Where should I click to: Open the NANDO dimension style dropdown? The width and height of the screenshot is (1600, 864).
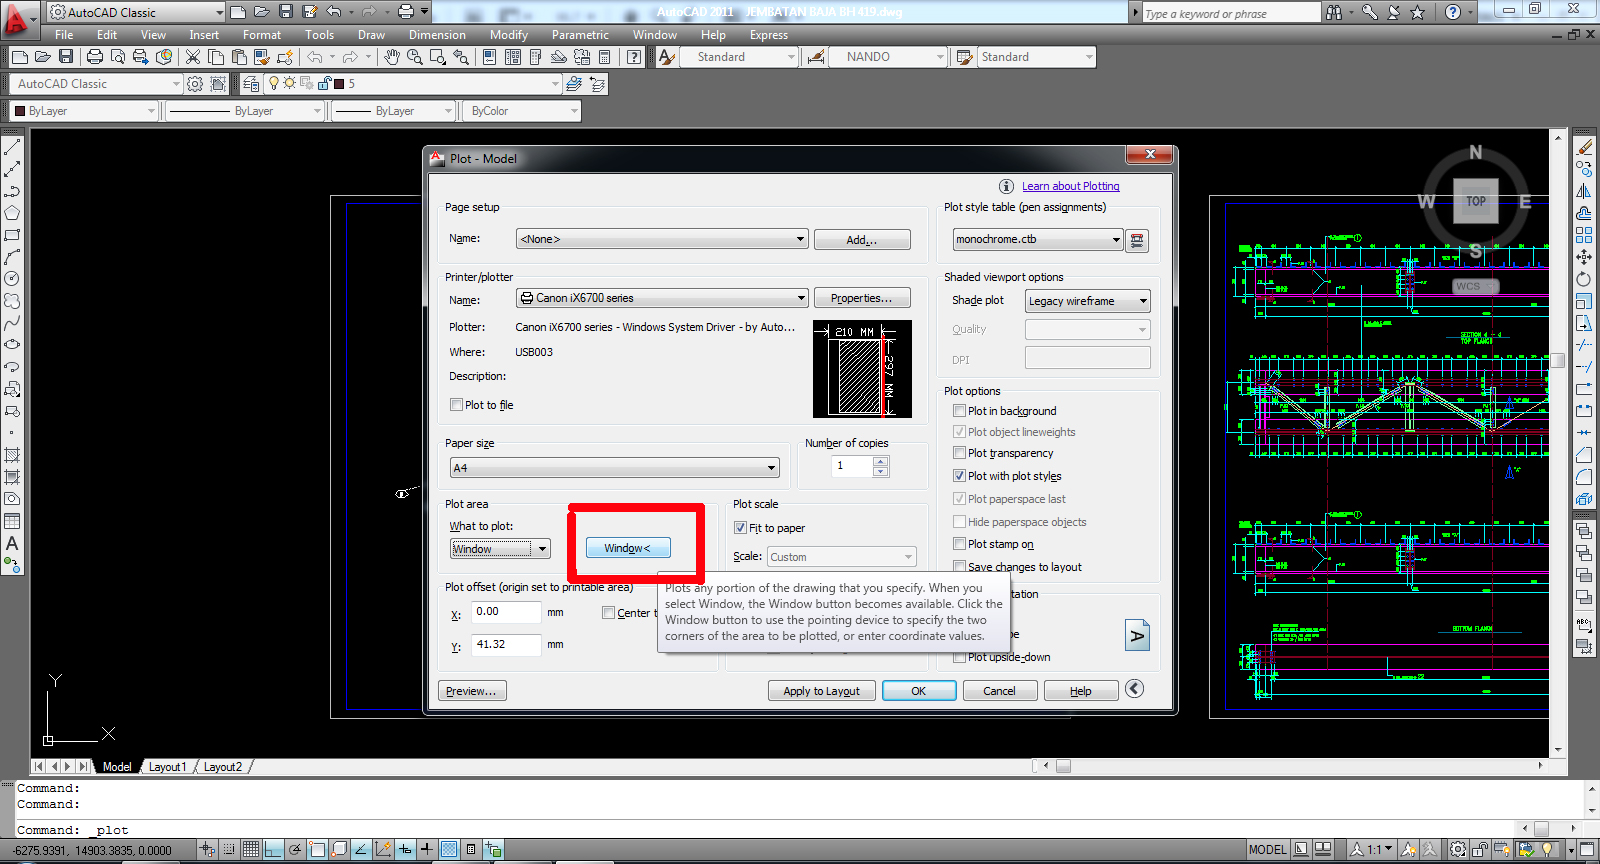(x=888, y=57)
